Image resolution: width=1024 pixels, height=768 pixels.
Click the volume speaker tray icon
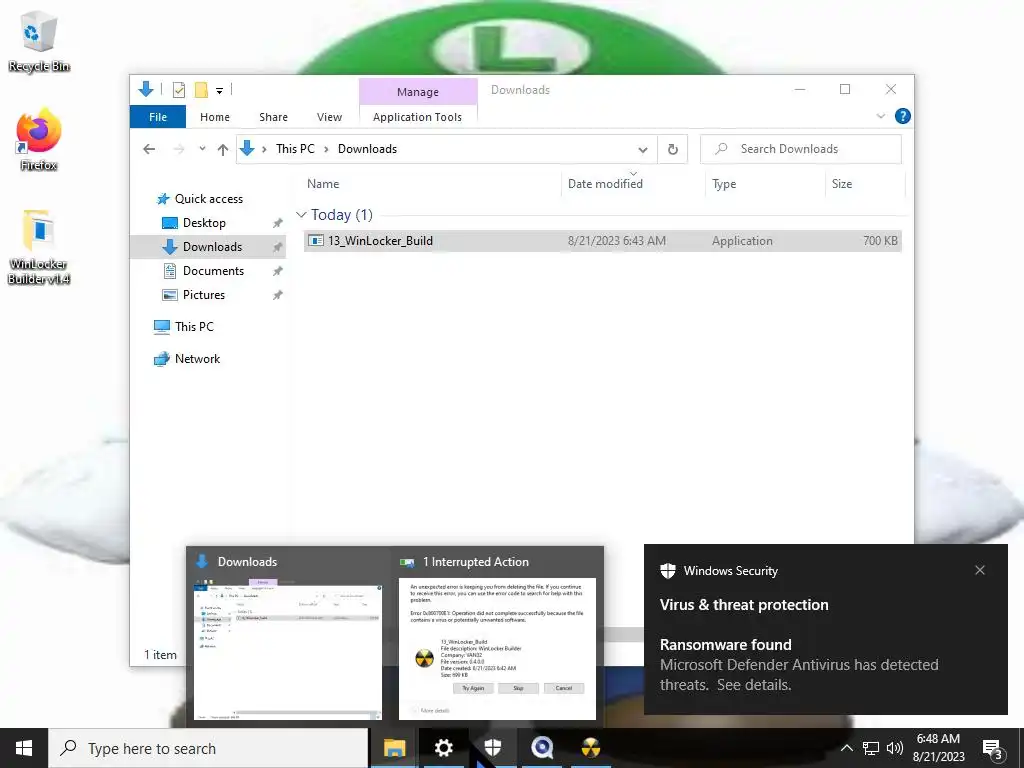(x=894, y=748)
